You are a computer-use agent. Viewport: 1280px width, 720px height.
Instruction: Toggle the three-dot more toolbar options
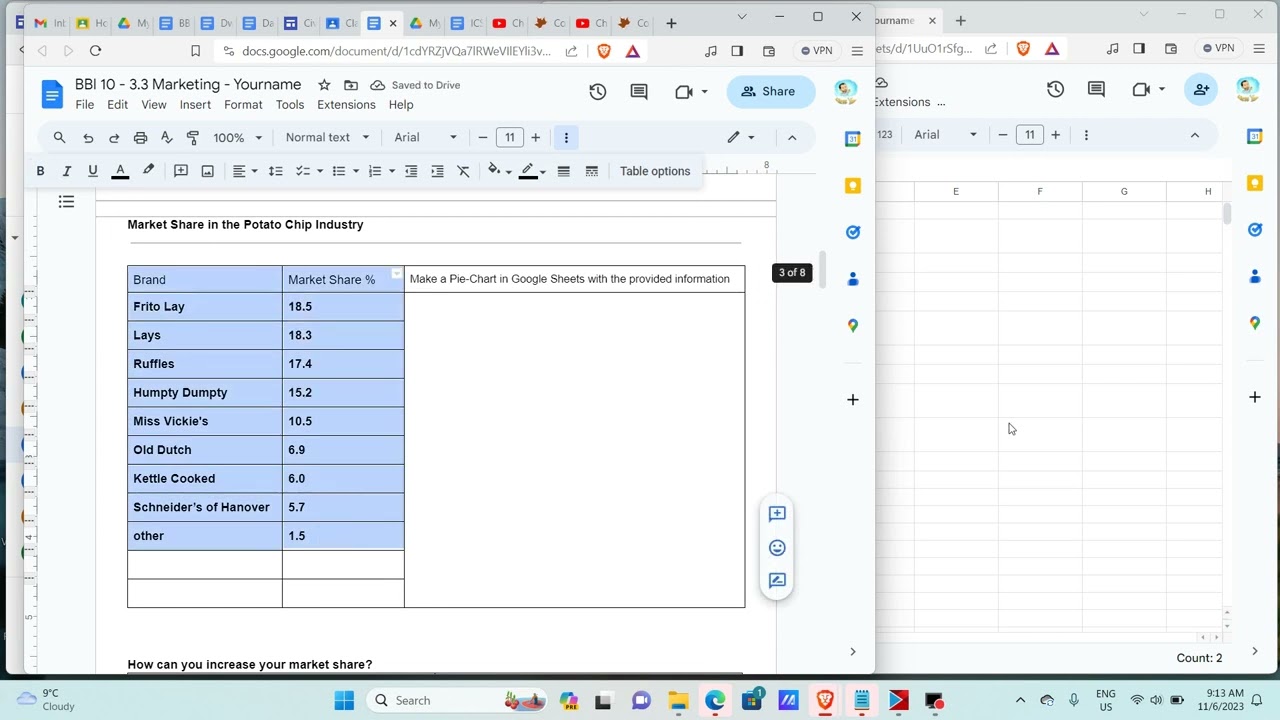coord(566,137)
